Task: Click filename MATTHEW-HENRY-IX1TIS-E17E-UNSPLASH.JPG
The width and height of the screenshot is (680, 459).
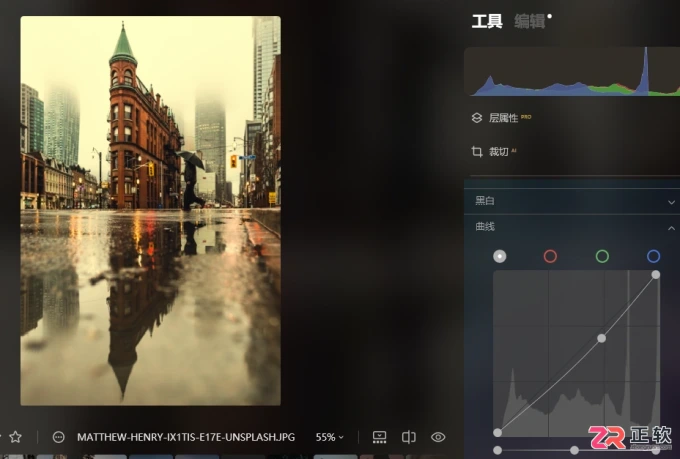Action: coord(186,437)
